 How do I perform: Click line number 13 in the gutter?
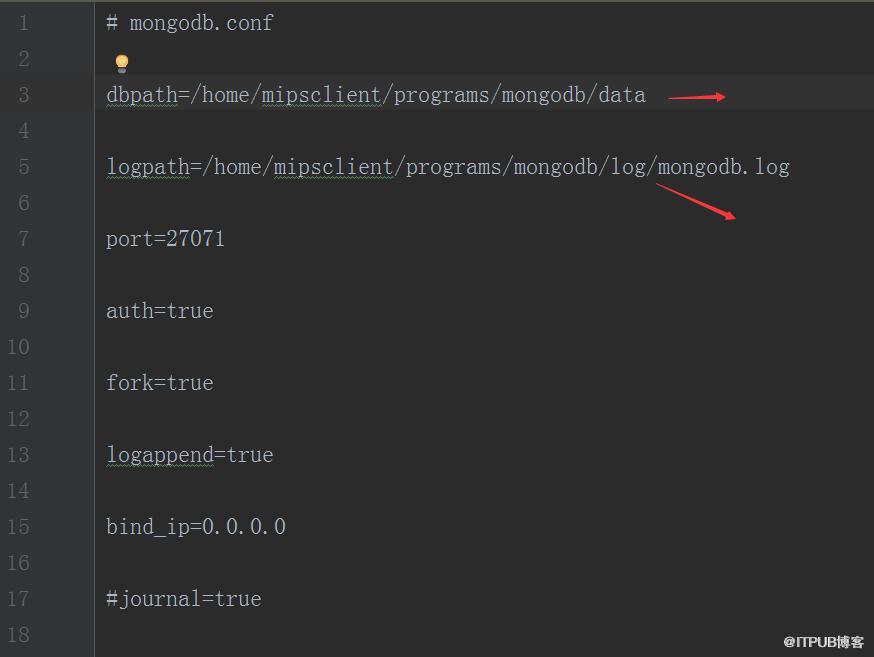coord(18,455)
